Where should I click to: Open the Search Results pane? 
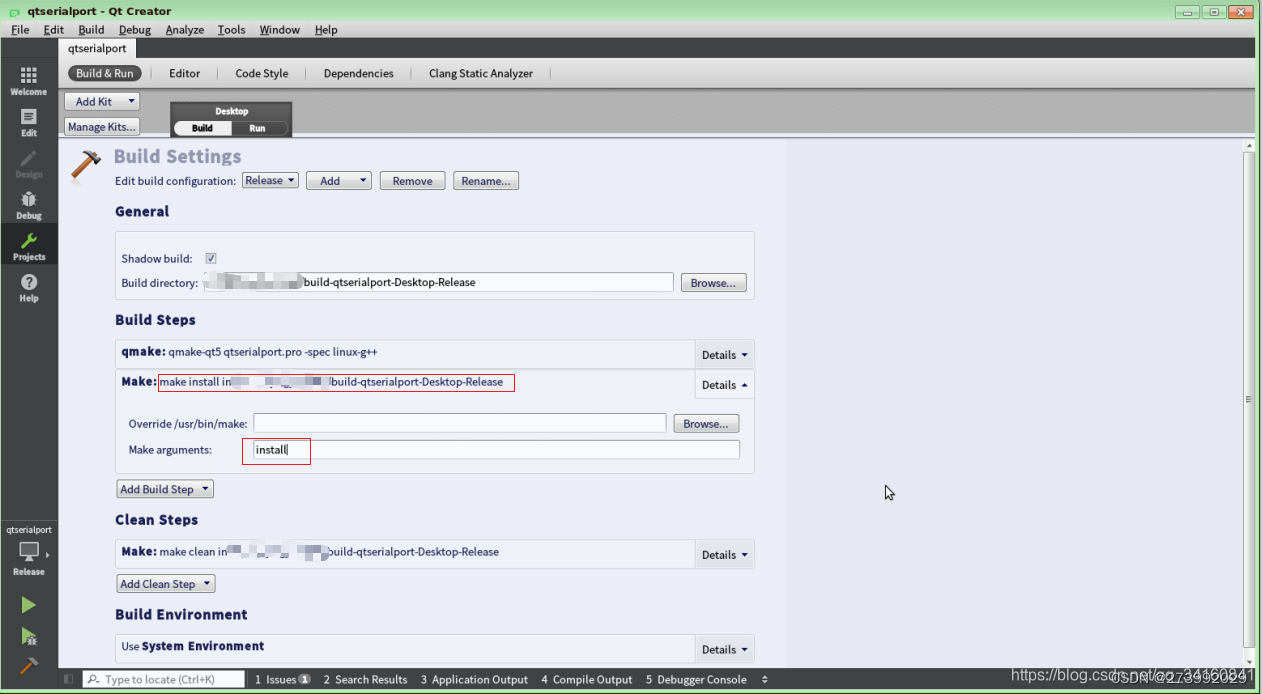pos(365,679)
